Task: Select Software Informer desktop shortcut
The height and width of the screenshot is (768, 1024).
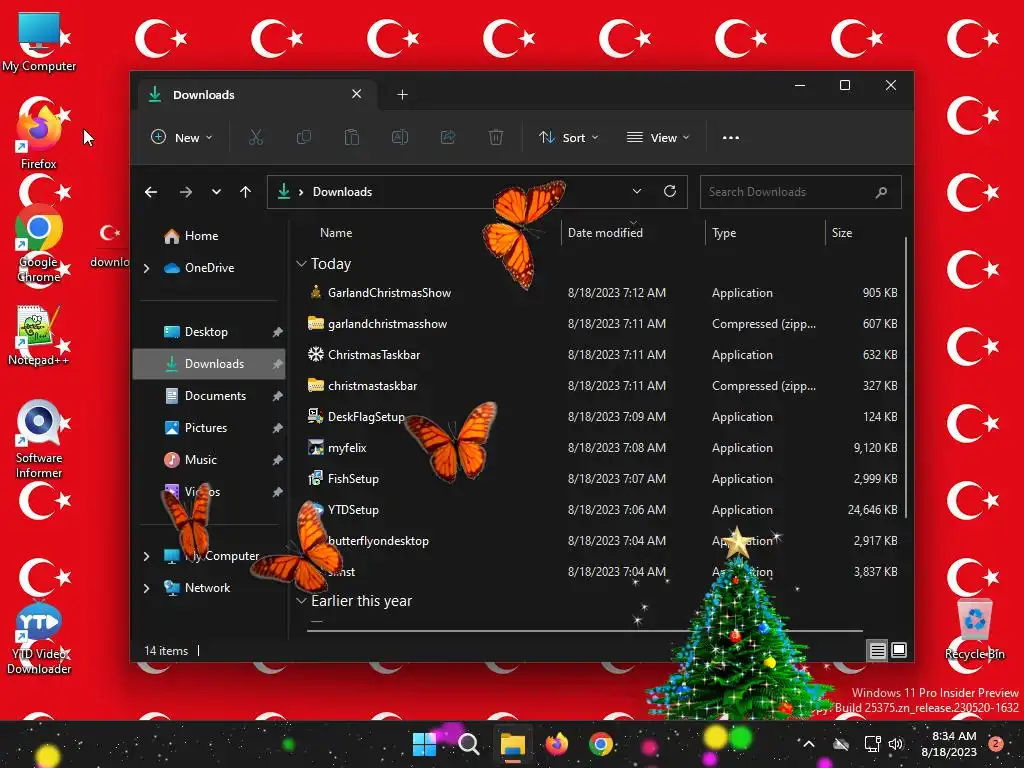Action: [x=39, y=440]
